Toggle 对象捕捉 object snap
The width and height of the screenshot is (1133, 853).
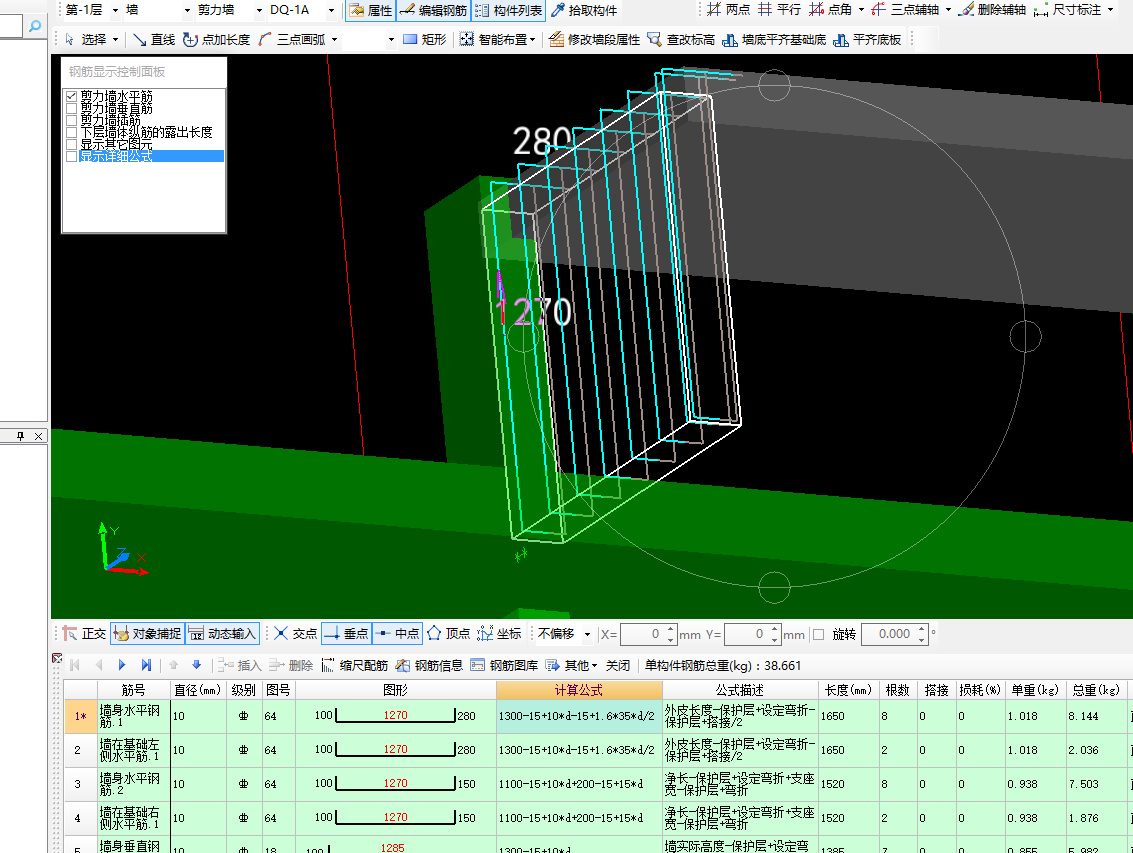point(147,634)
